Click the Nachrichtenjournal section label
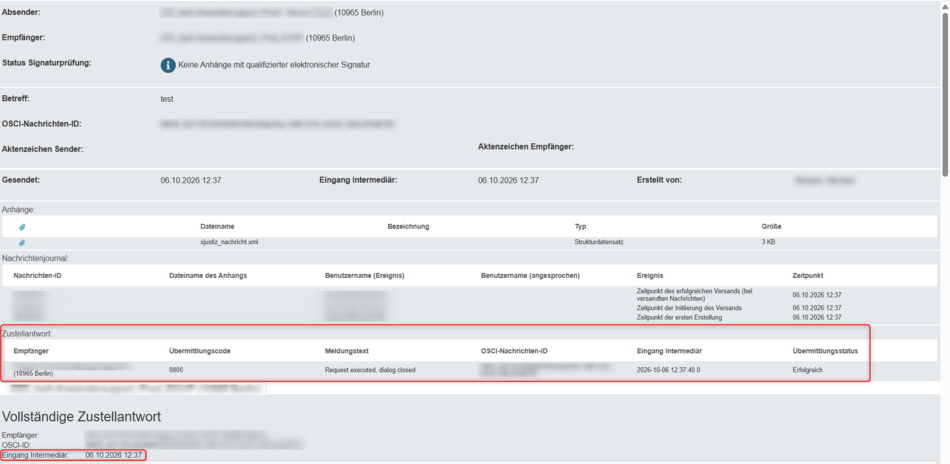Image resolution: width=950 pixels, height=464 pixels. pyautogui.click(x=35, y=258)
